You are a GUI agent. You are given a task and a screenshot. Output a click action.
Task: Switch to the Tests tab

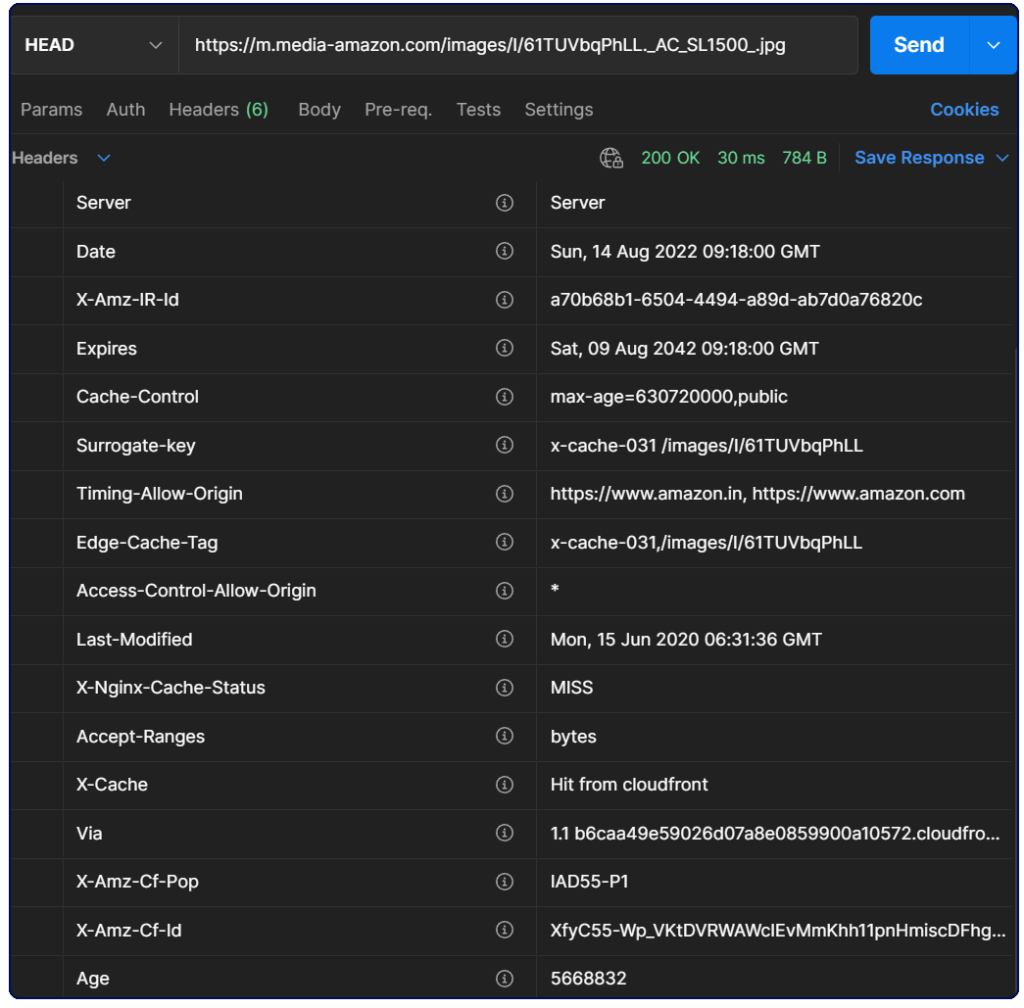coord(478,110)
